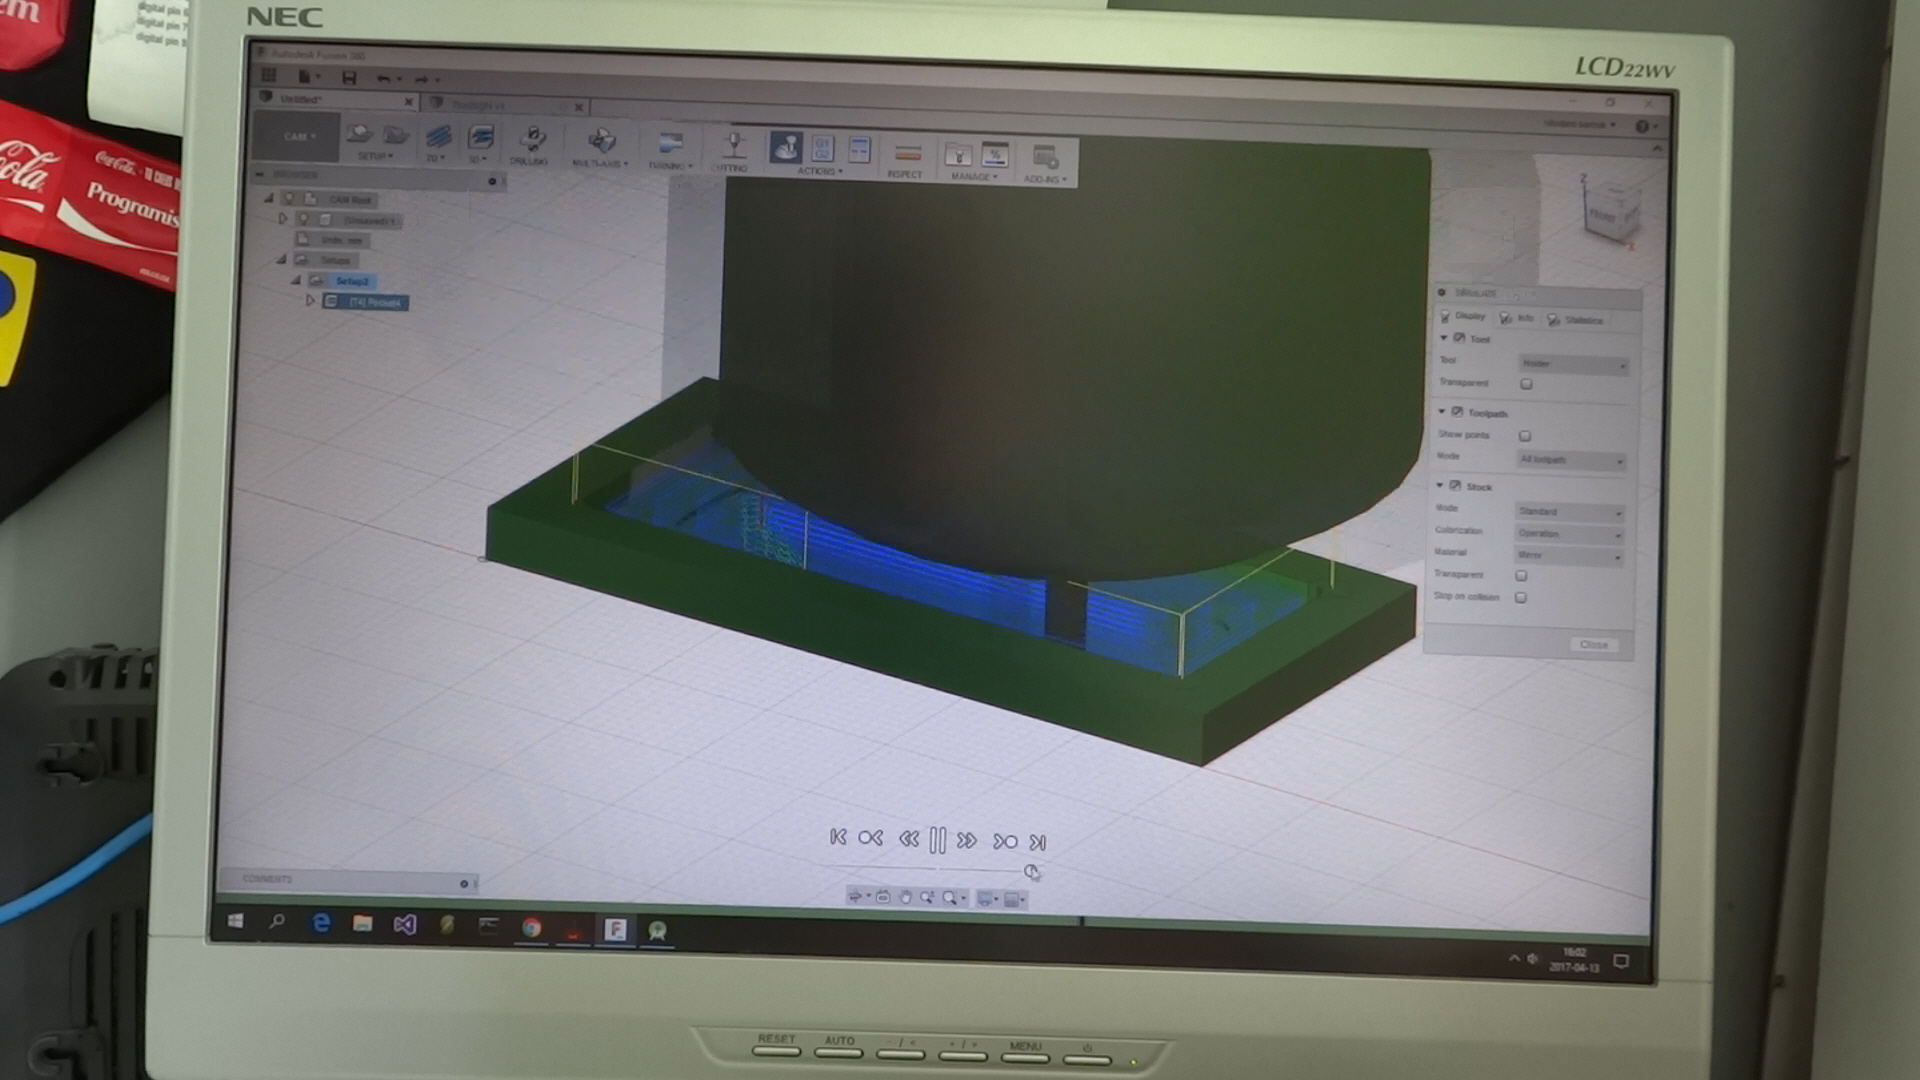1920x1080 pixels.
Task: Click the Close button in Simulate panel
Action: coord(1593,644)
